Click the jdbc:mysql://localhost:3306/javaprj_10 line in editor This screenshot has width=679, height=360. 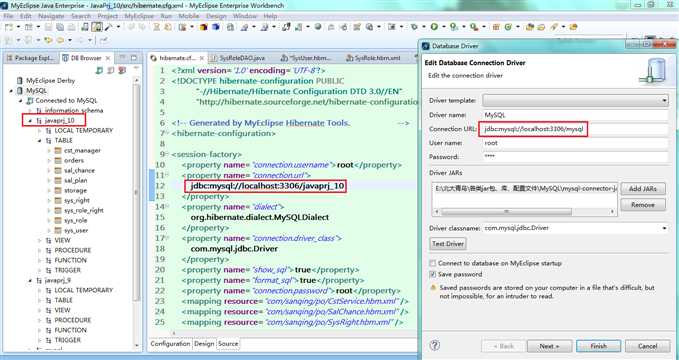pos(267,186)
